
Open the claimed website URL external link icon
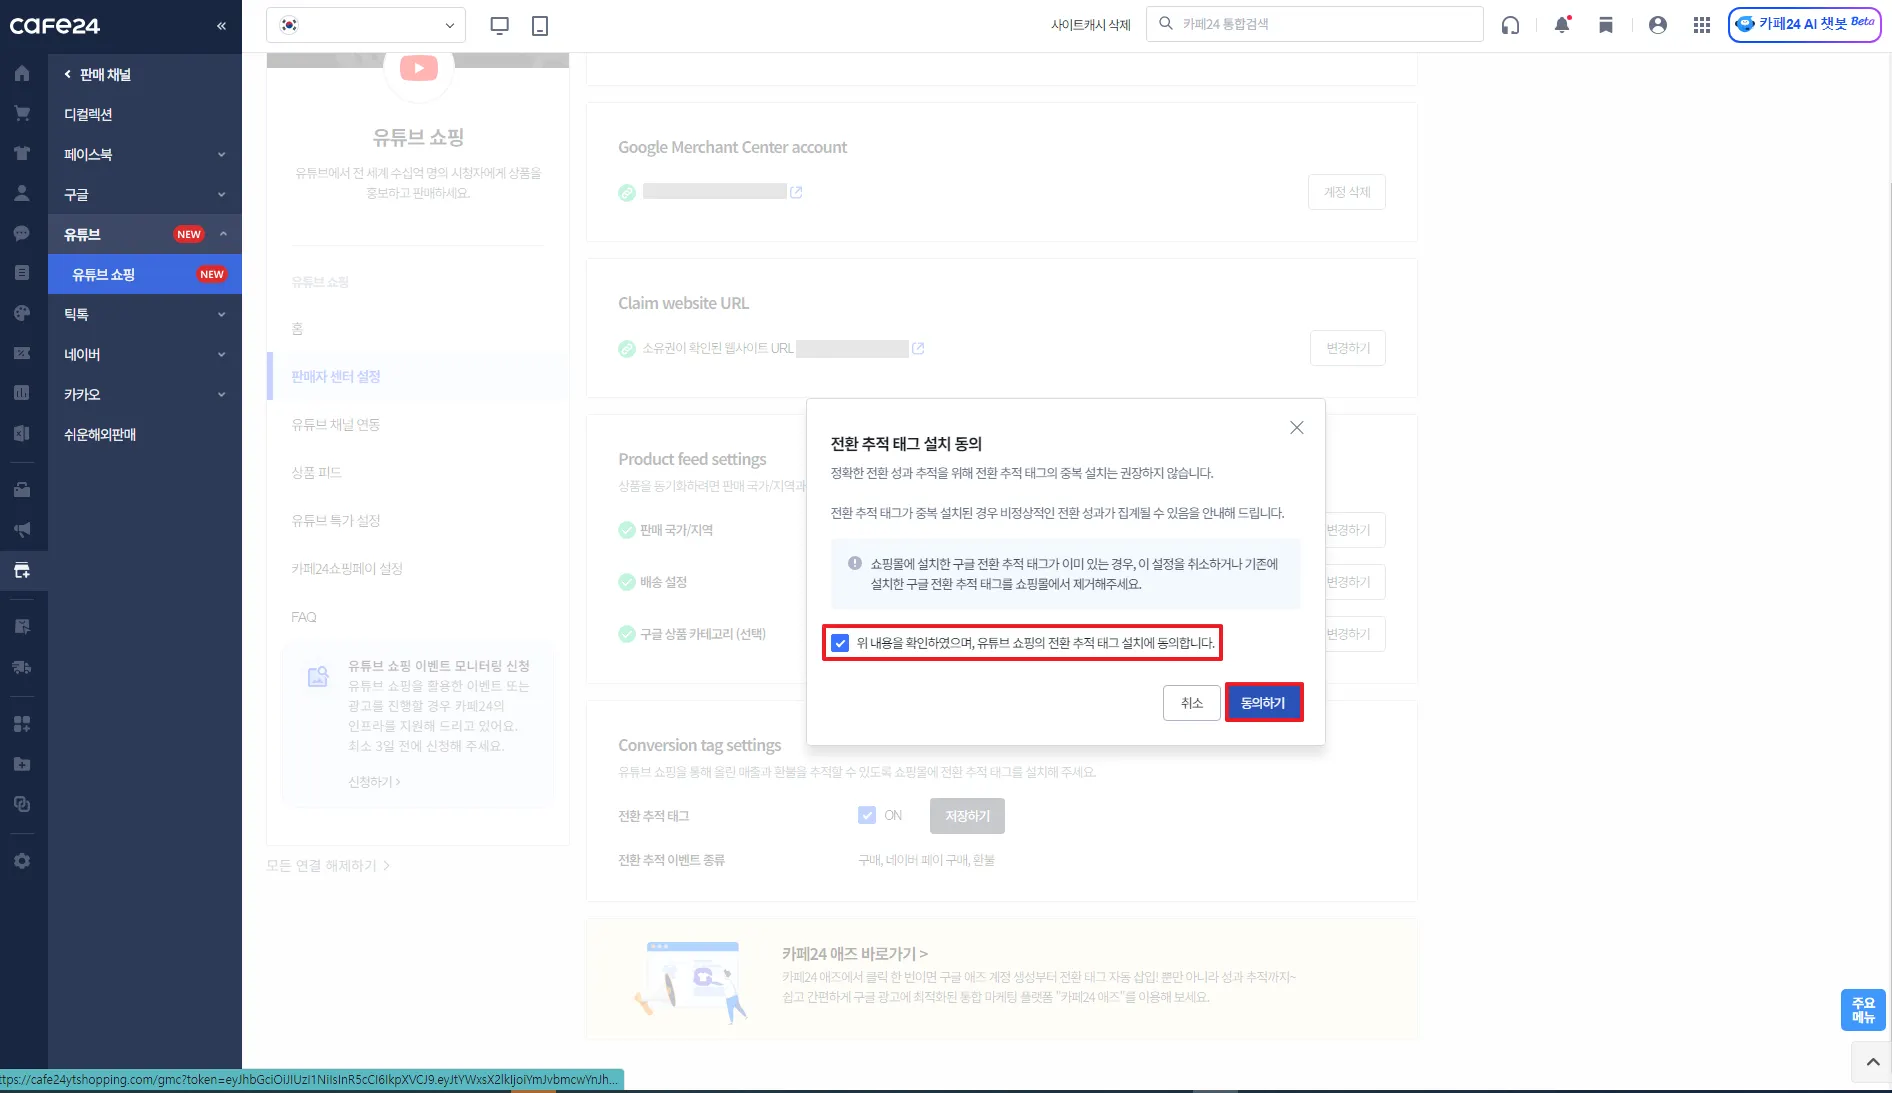[x=918, y=348]
